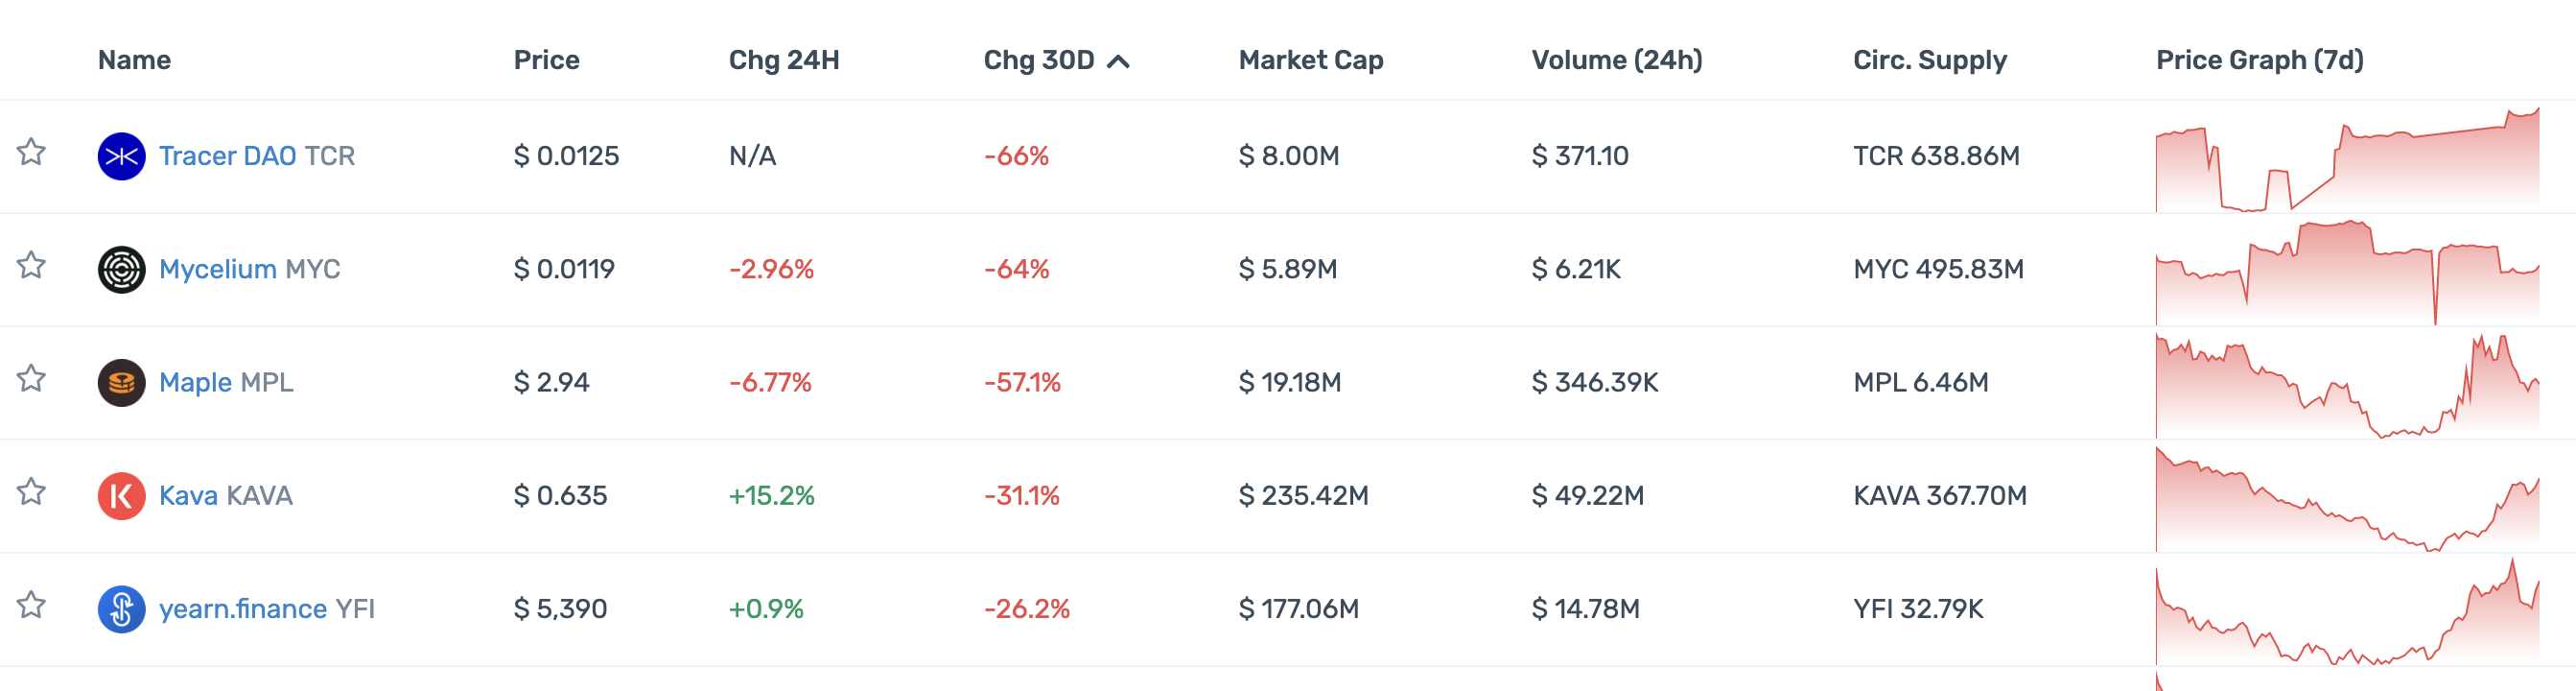Click the Maple coin logo icon
Viewport: 2576px width, 691px height.
tap(121, 383)
